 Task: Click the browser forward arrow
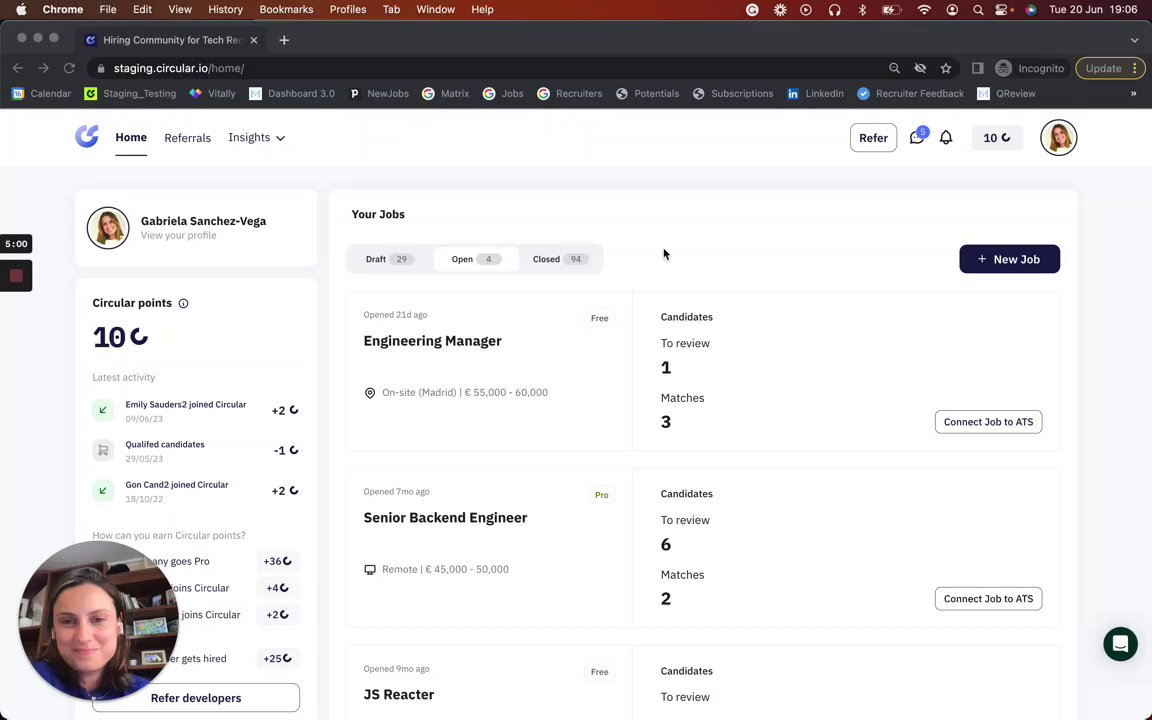tap(43, 68)
